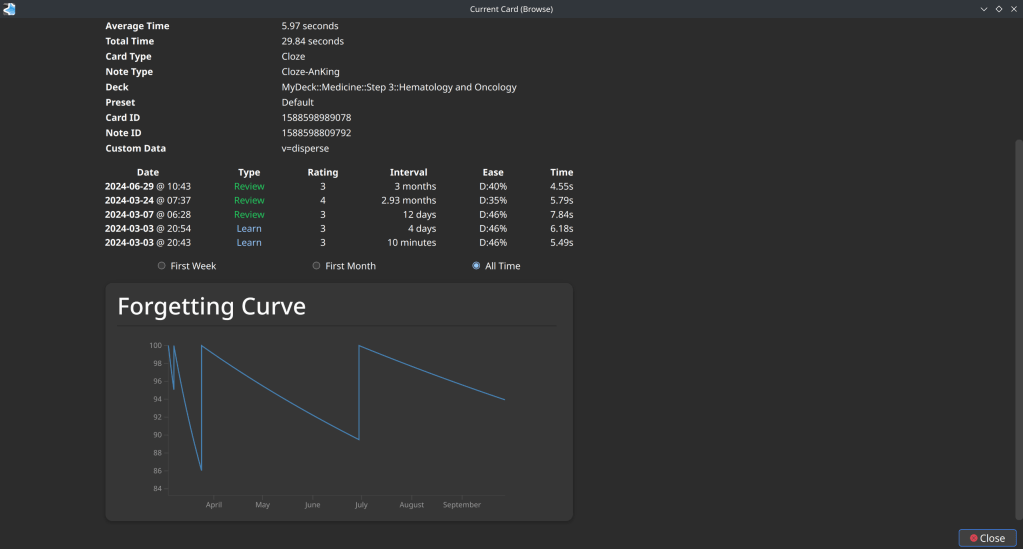Close window using title bar X
Image resolution: width=1023 pixels, height=549 pixels.
click(x=1013, y=9)
